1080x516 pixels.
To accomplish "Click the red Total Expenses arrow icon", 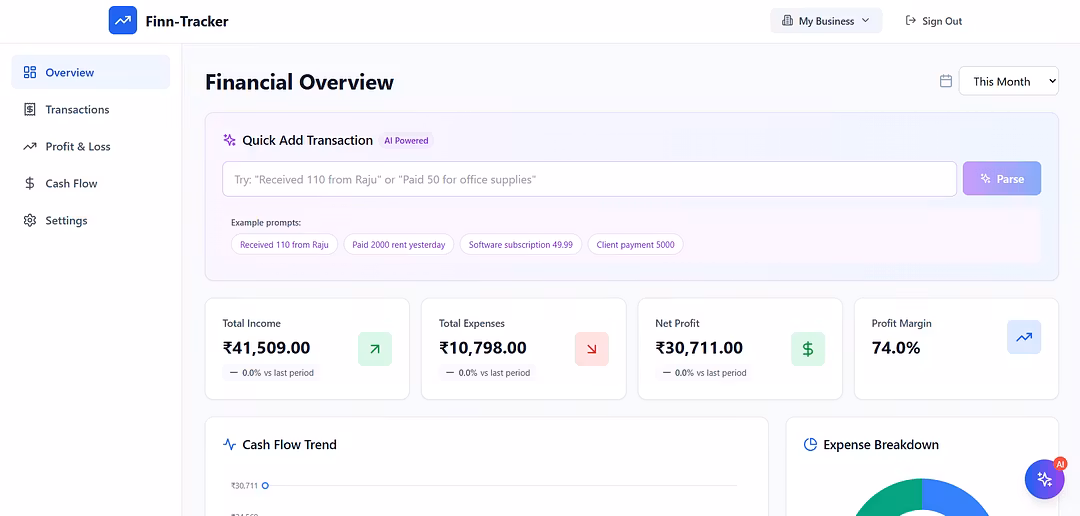I will (591, 349).
